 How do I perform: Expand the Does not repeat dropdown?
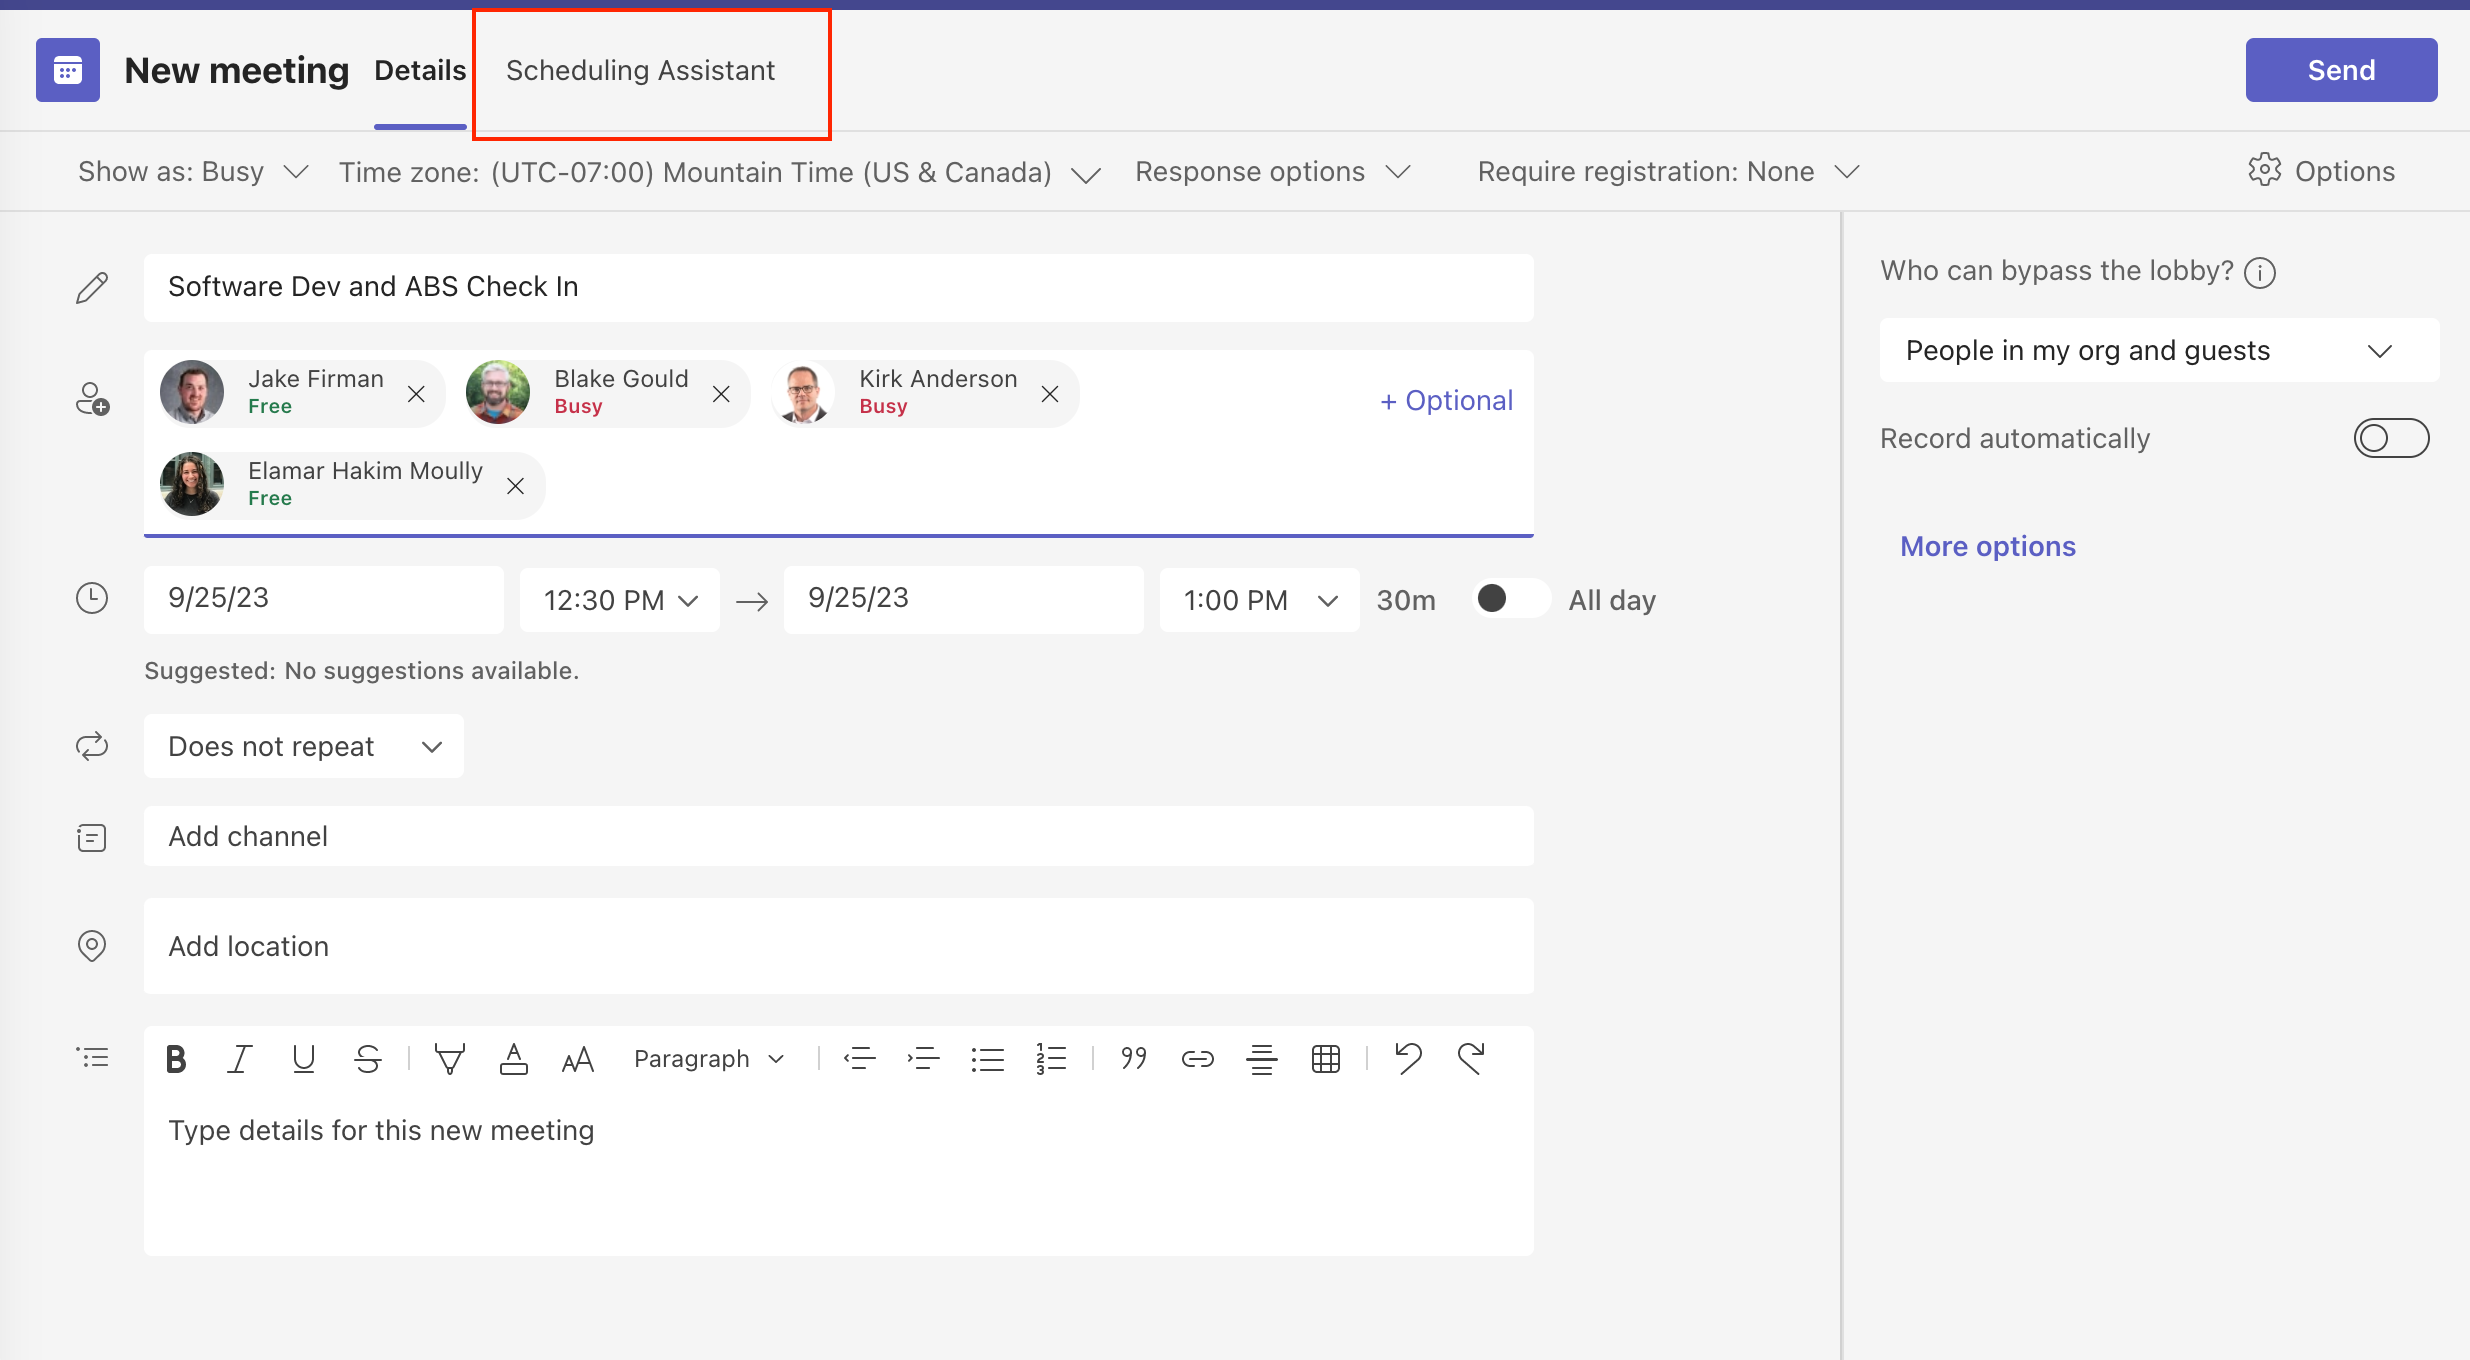[x=302, y=745]
